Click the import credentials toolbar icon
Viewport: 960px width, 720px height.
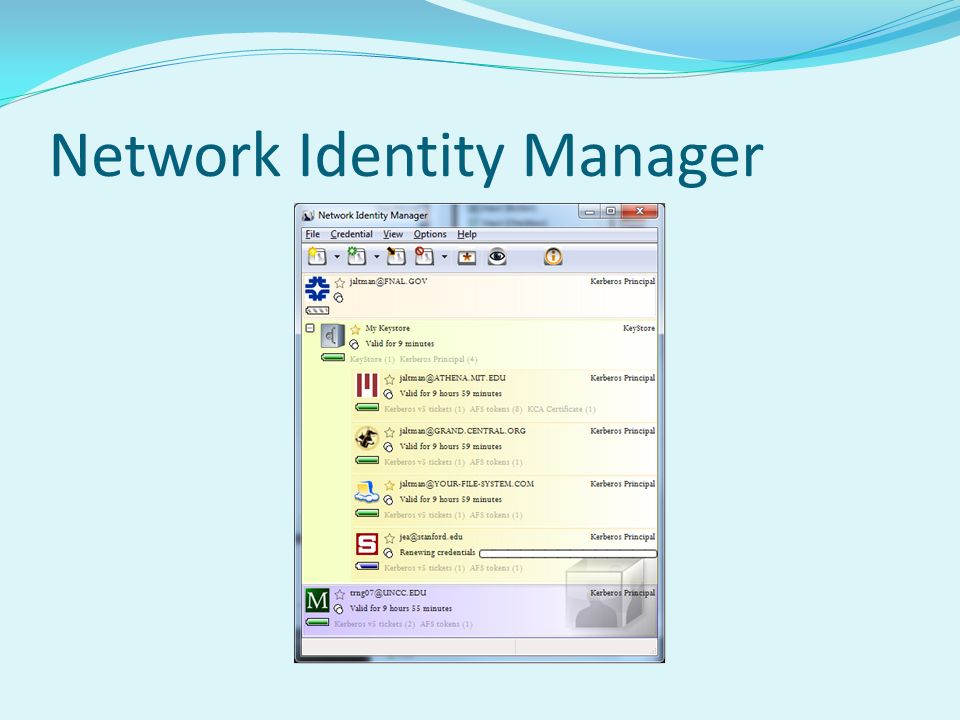coord(396,256)
